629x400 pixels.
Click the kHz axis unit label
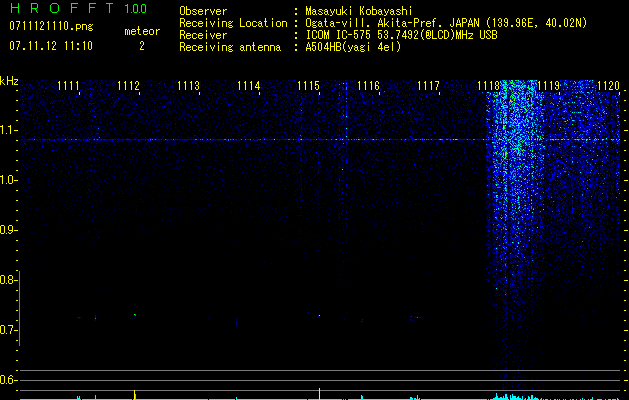(9, 81)
